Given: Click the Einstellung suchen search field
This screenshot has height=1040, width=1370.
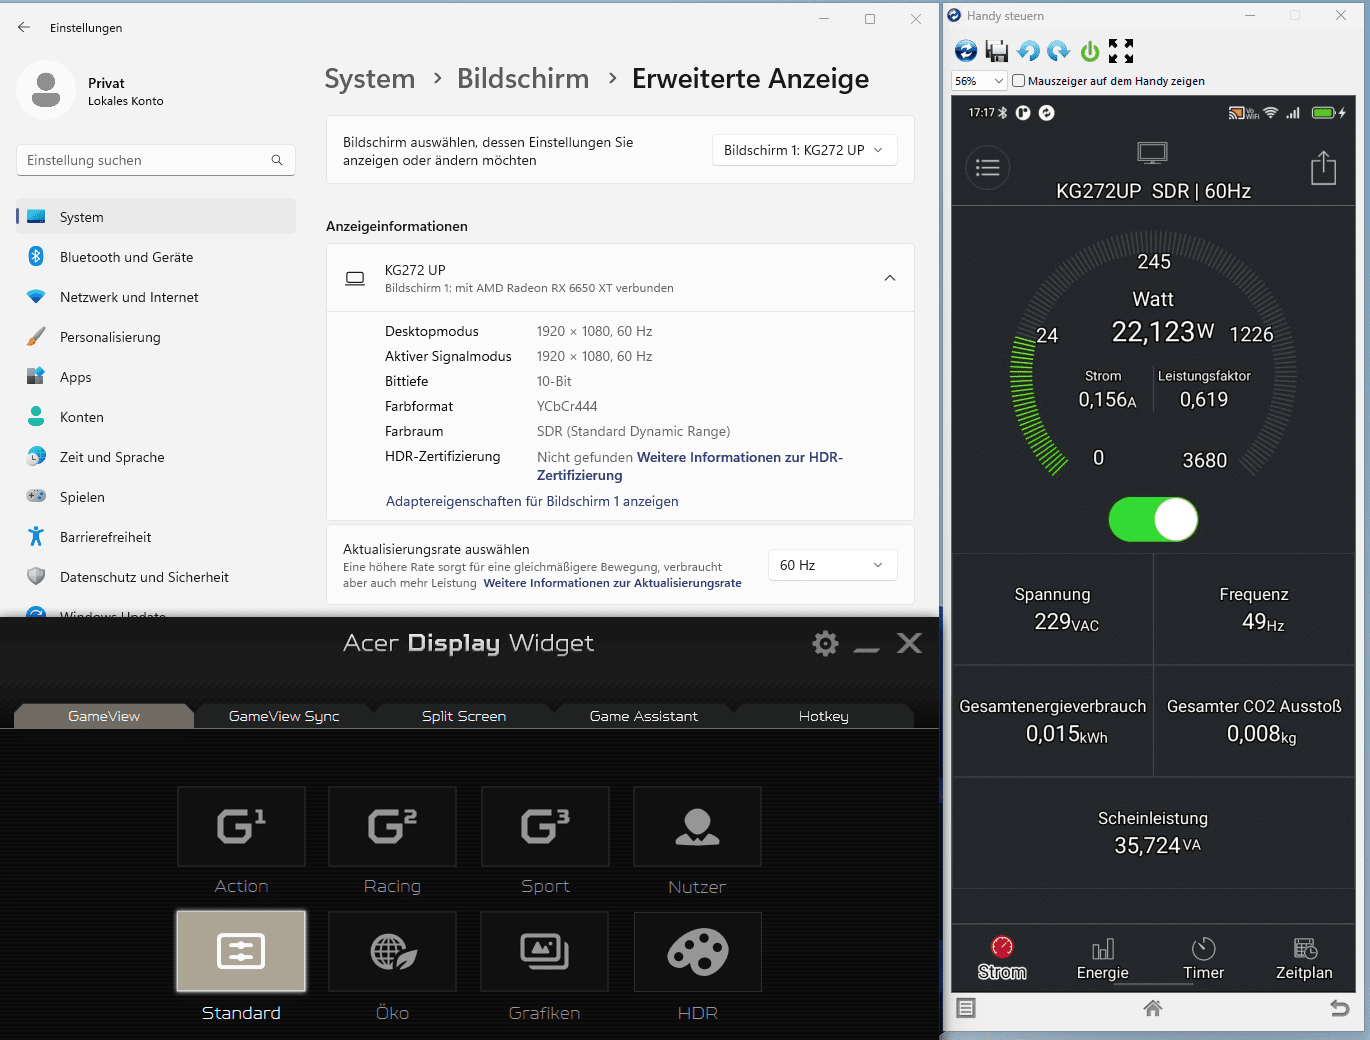Looking at the screenshot, I should (x=156, y=160).
